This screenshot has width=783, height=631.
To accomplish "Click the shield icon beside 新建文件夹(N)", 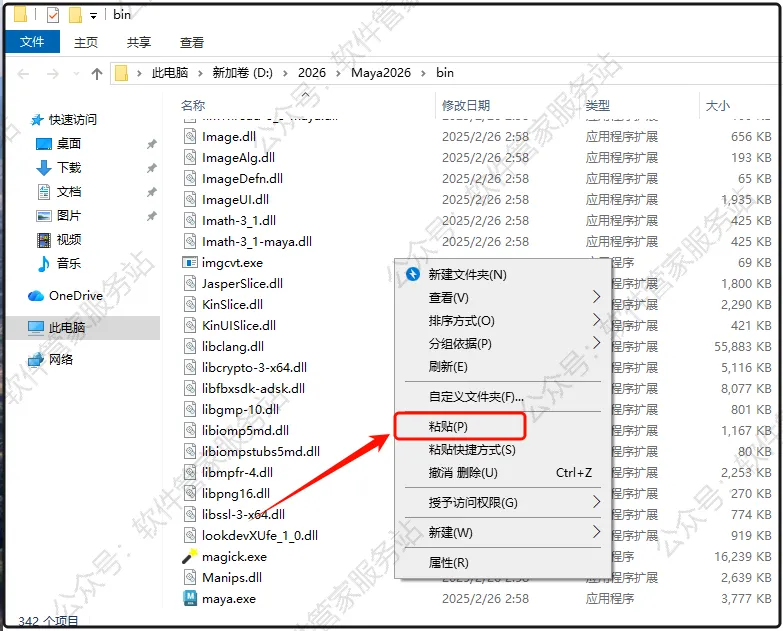I will [x=412, y=274].
